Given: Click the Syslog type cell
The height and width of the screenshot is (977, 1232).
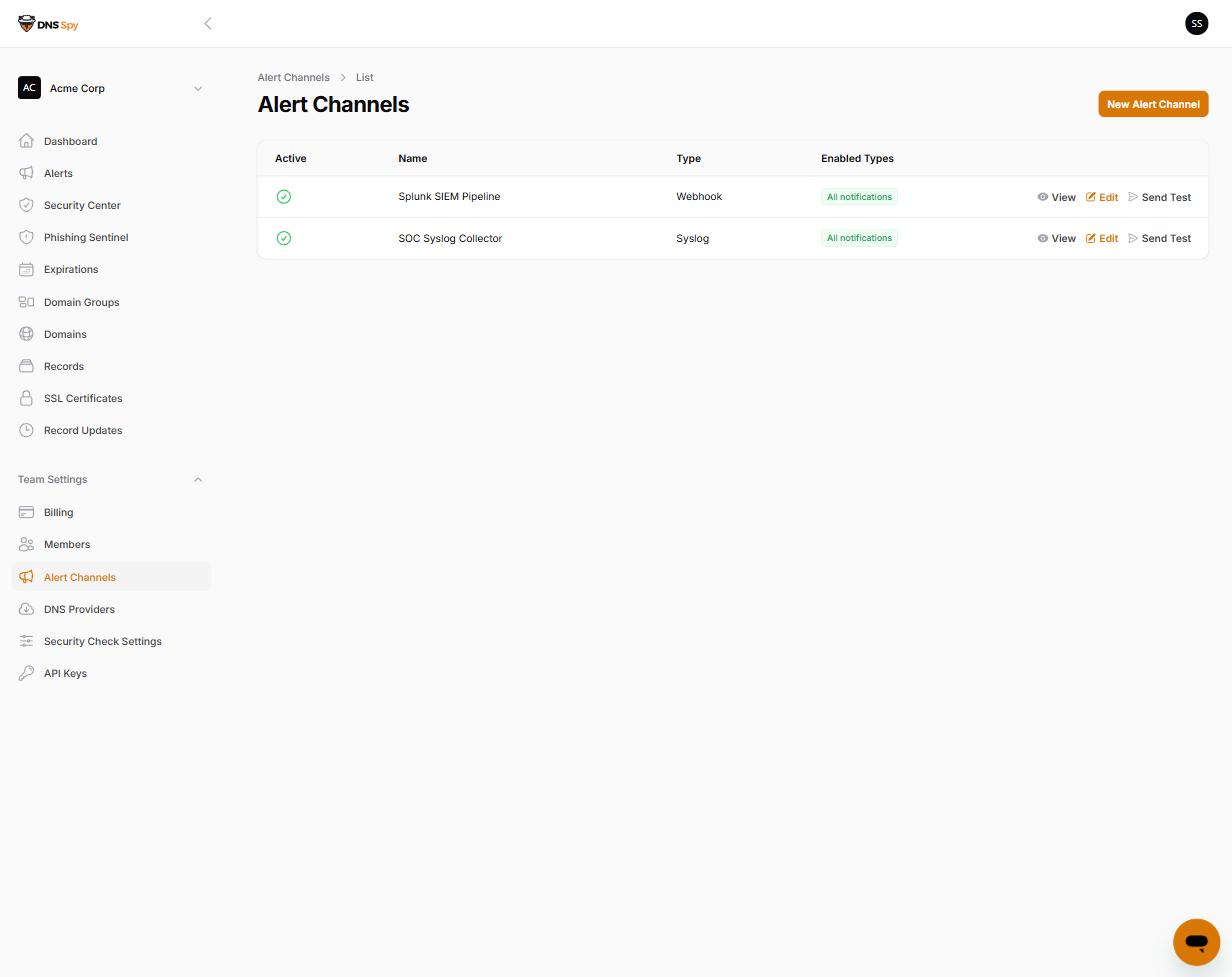Looking at the screenshot, I should click(x=692, y=238).
